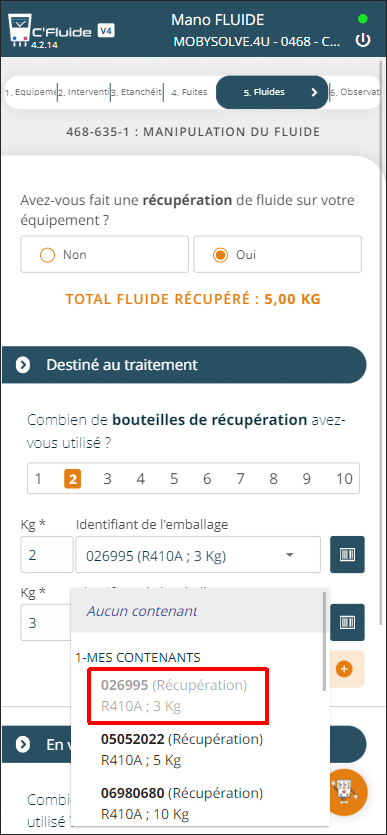Click the orange plus add icon

click(x=345, y=669)
